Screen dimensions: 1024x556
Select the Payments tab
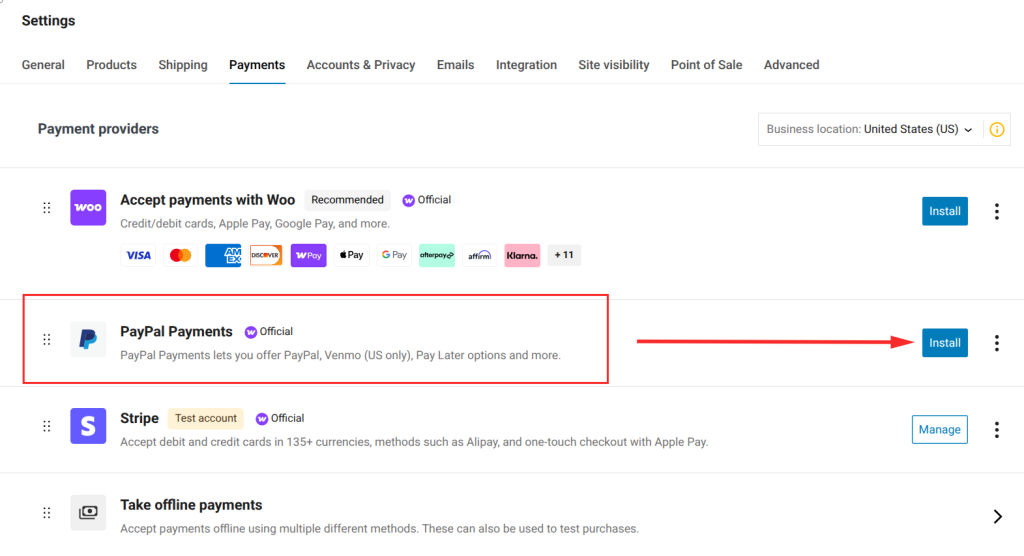[x=257, y=65]
